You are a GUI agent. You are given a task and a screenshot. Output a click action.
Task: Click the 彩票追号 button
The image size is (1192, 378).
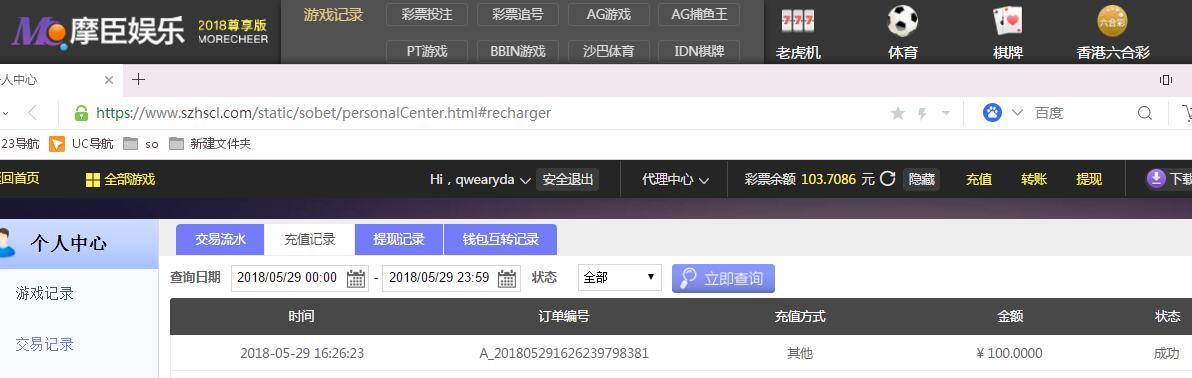518,14
